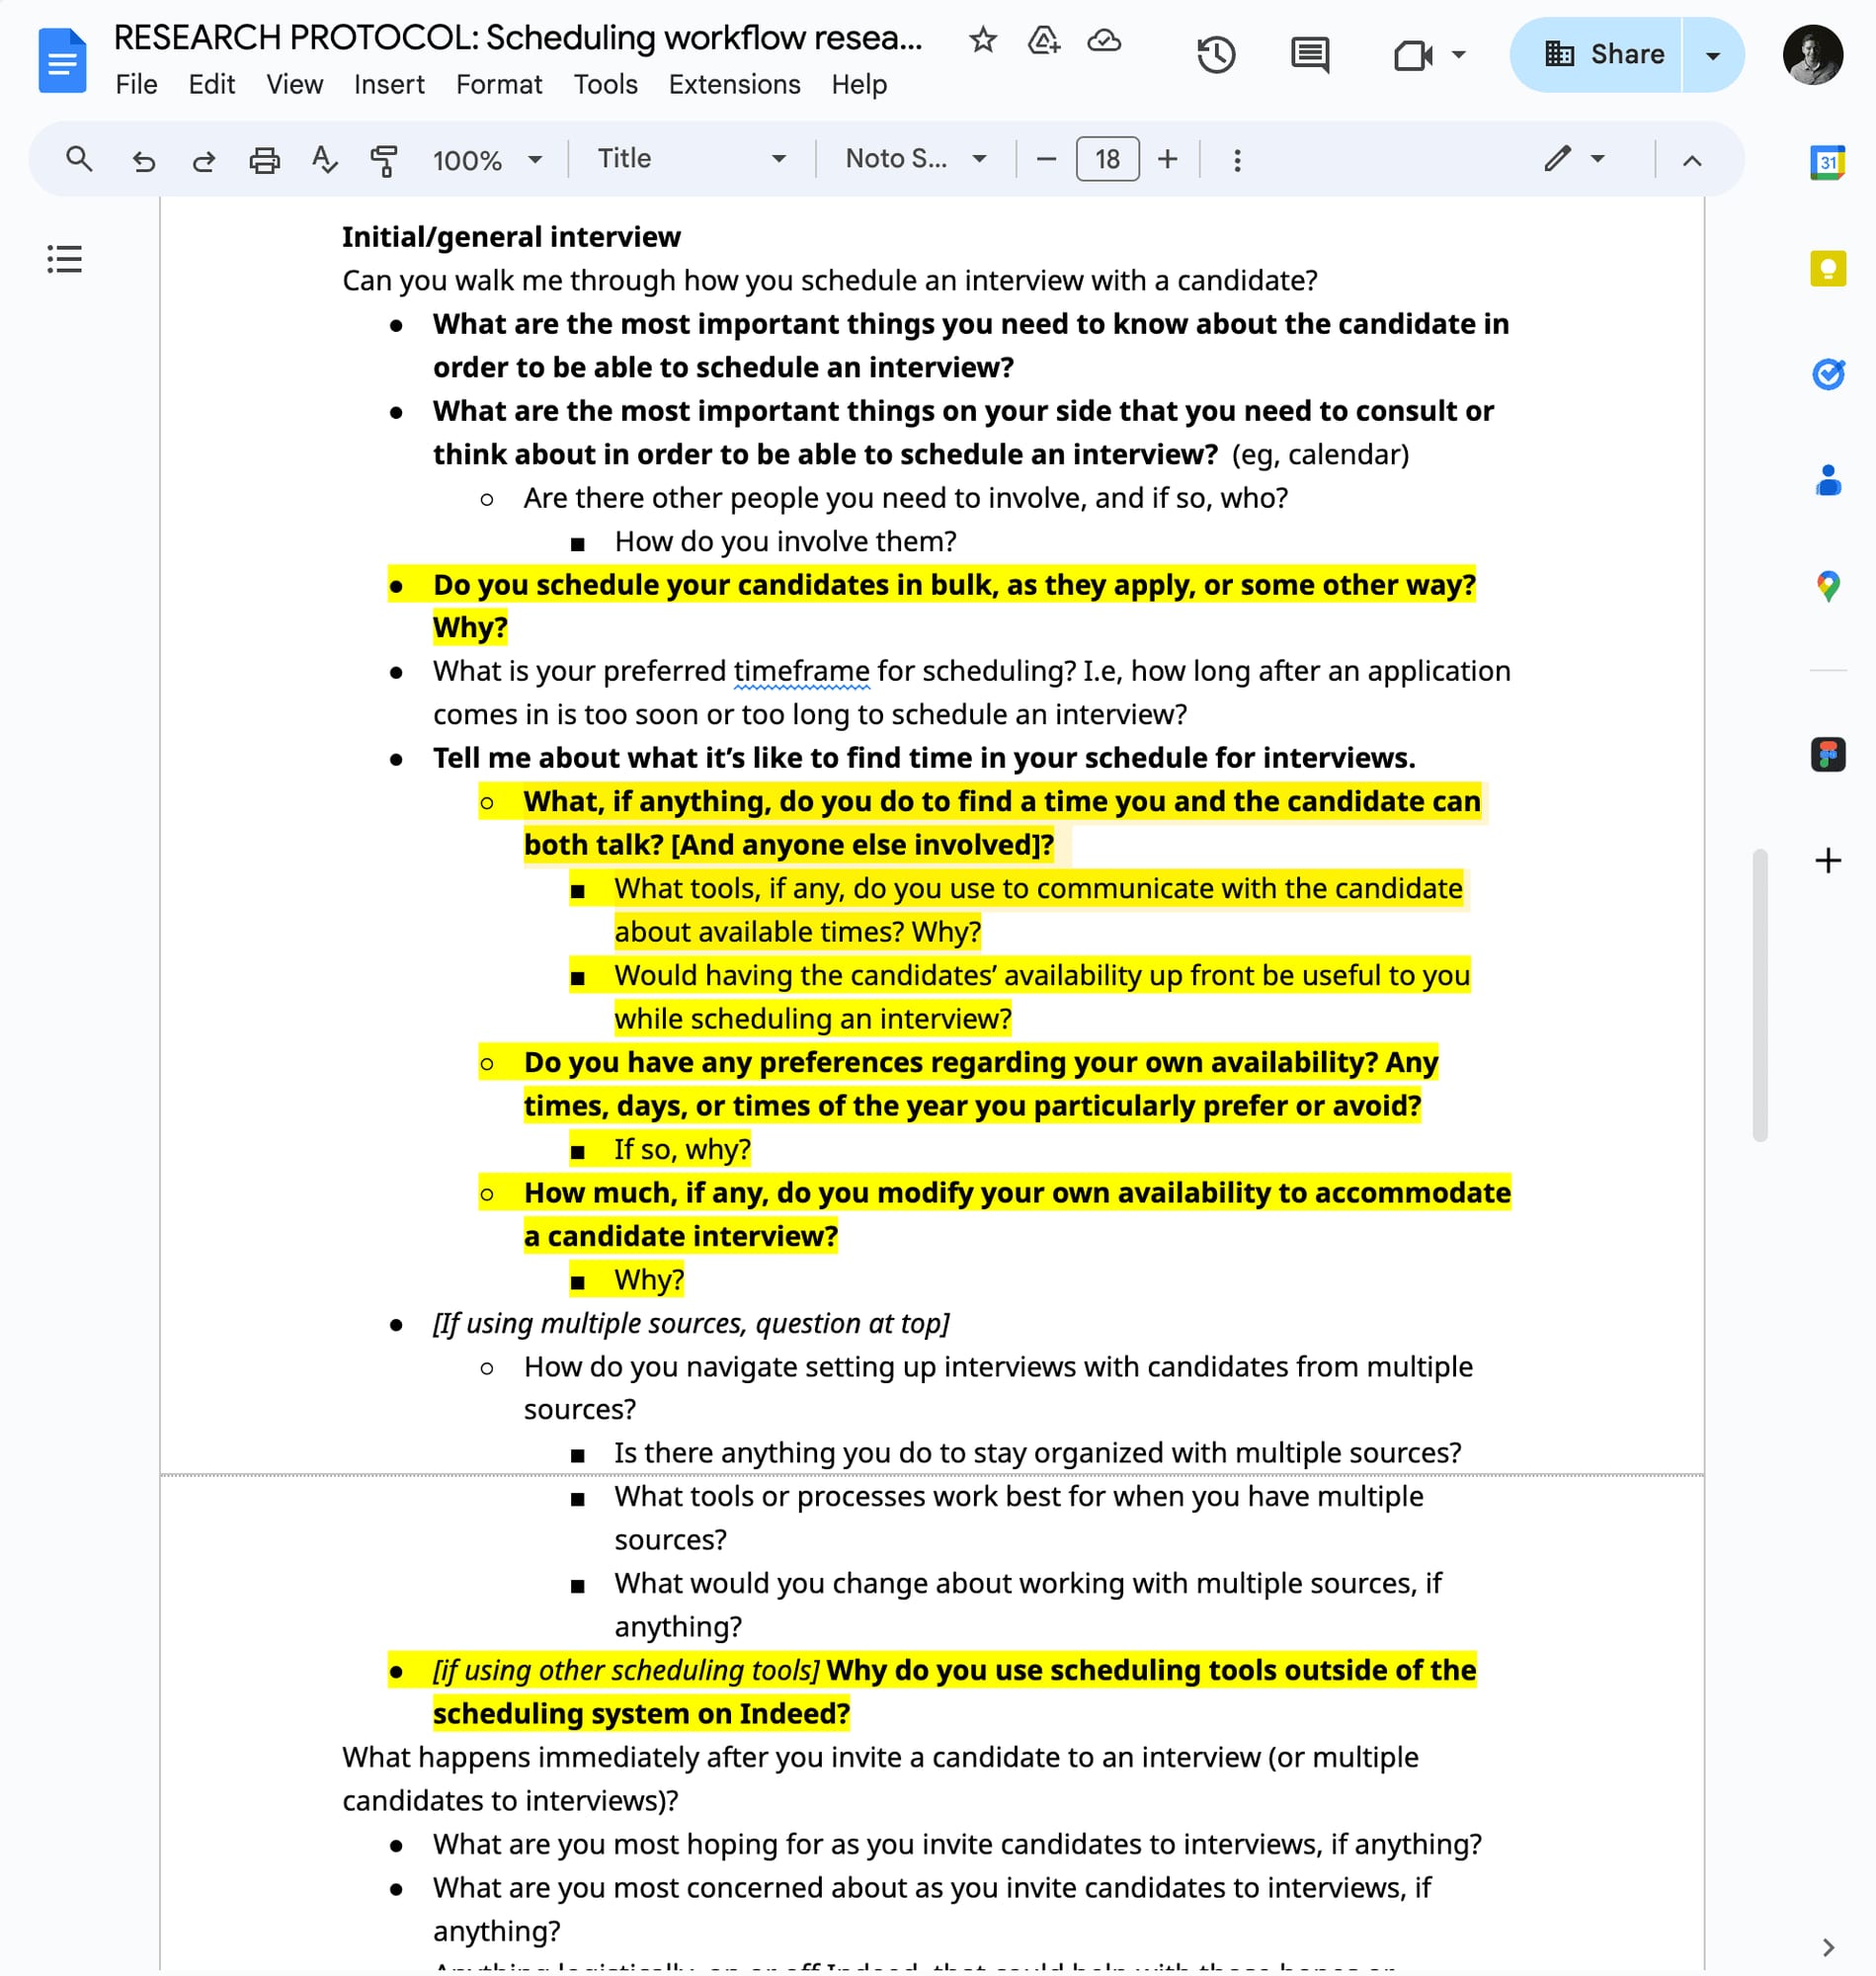1876x1976 pixels.
Task: Star this document
Action: pos(983,40)
